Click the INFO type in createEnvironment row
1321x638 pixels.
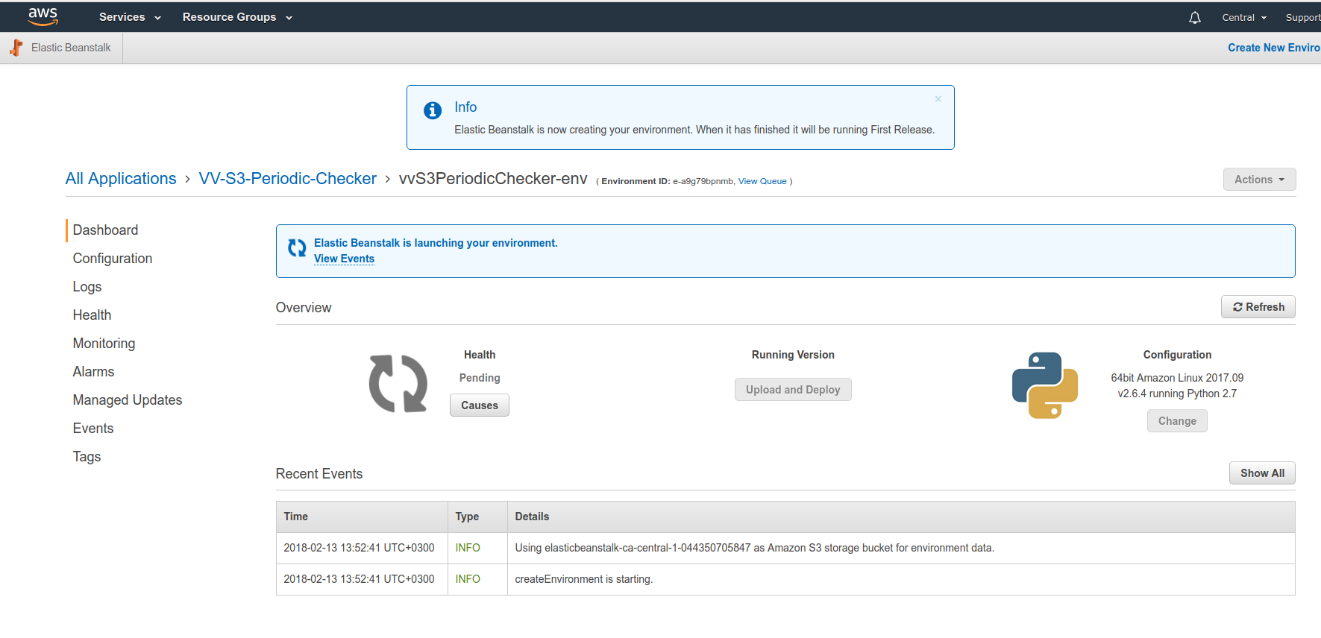[468, 579]
